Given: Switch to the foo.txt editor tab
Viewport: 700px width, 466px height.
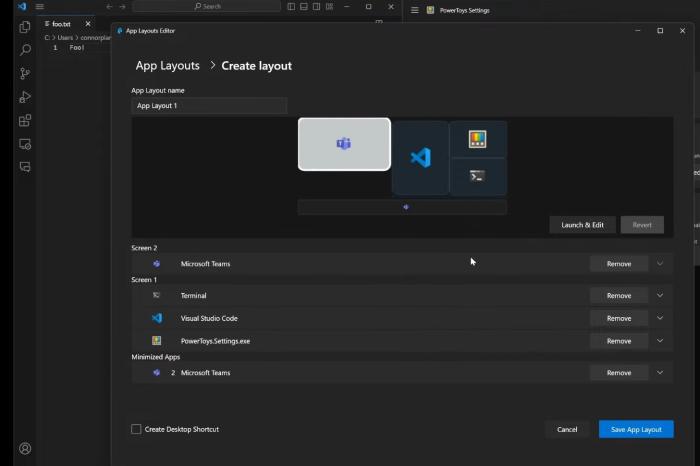Looking at the screenshot, I should coord(61,24).
